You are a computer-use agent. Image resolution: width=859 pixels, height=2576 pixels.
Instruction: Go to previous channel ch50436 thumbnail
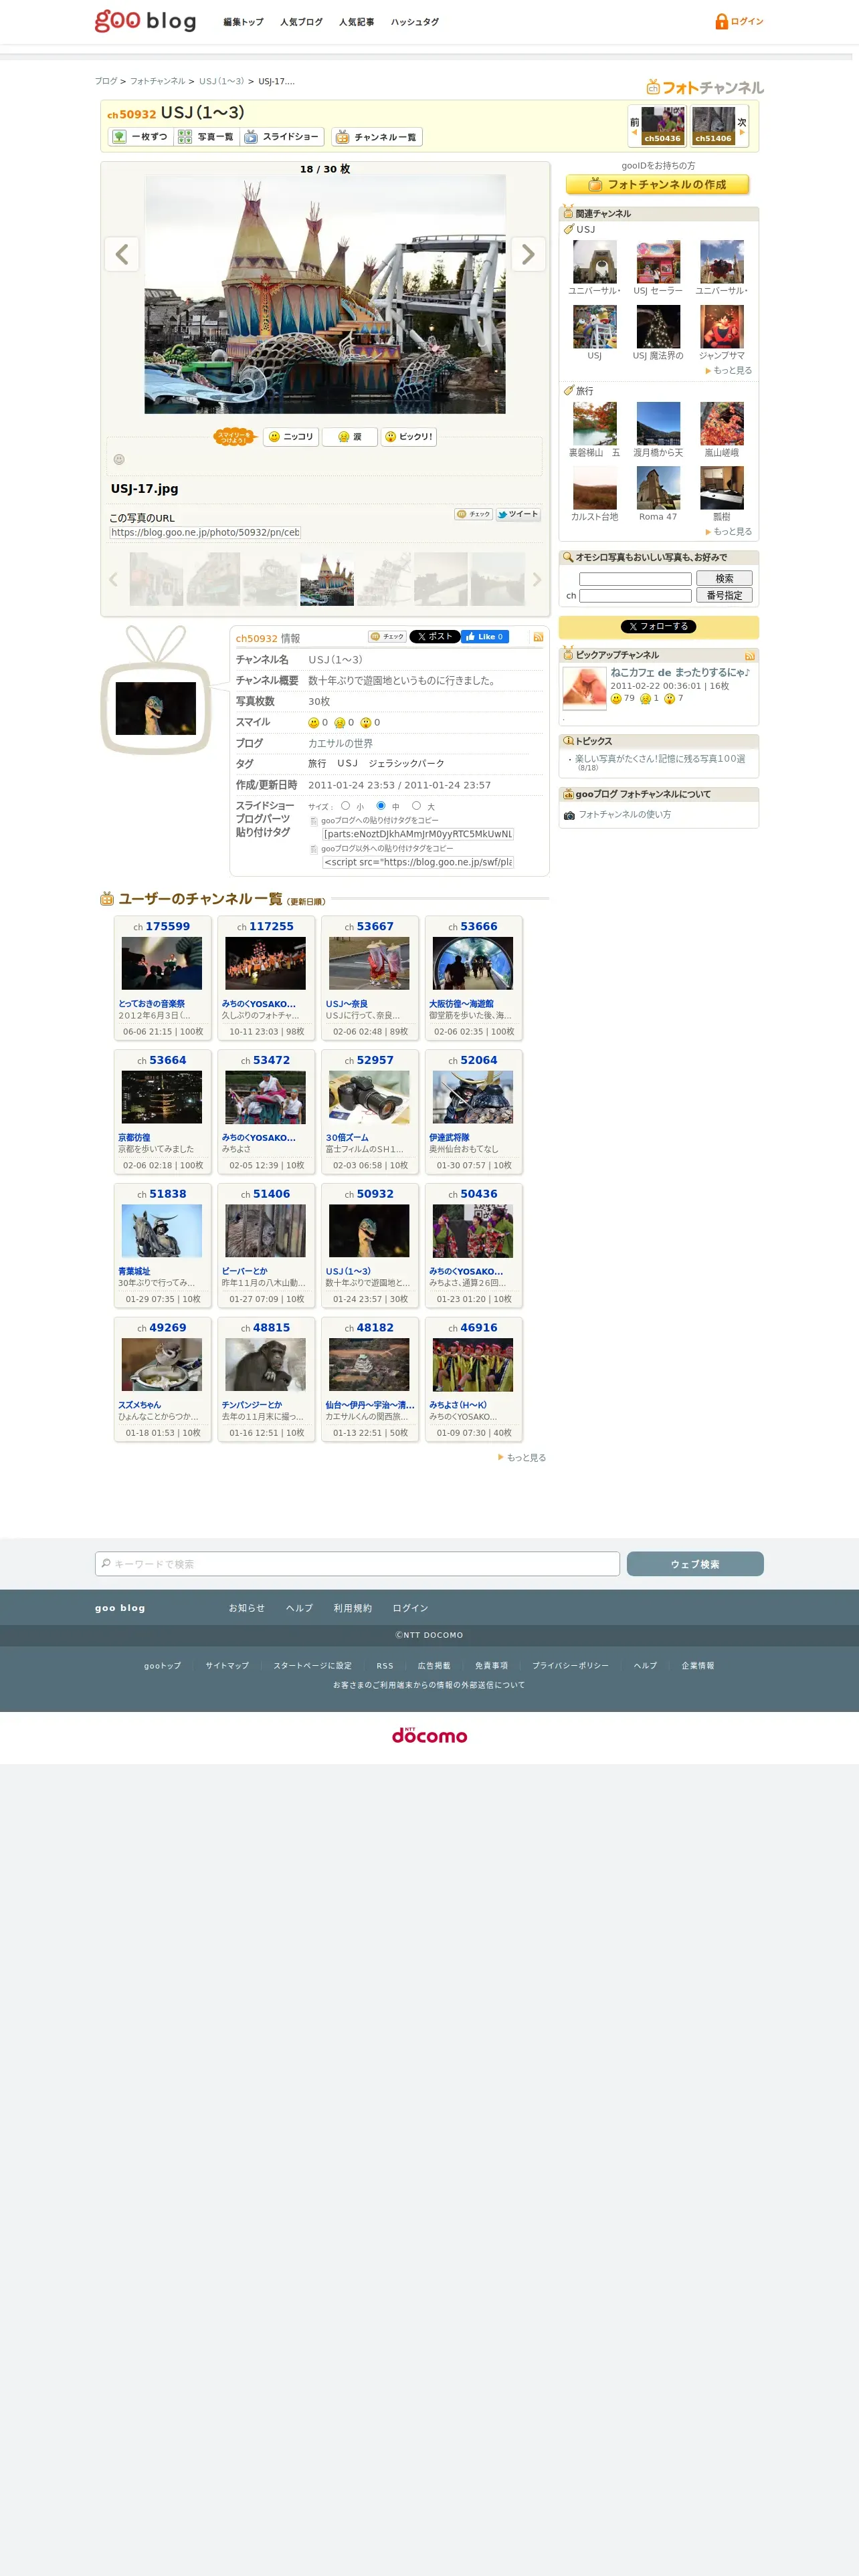coord(662,126)
